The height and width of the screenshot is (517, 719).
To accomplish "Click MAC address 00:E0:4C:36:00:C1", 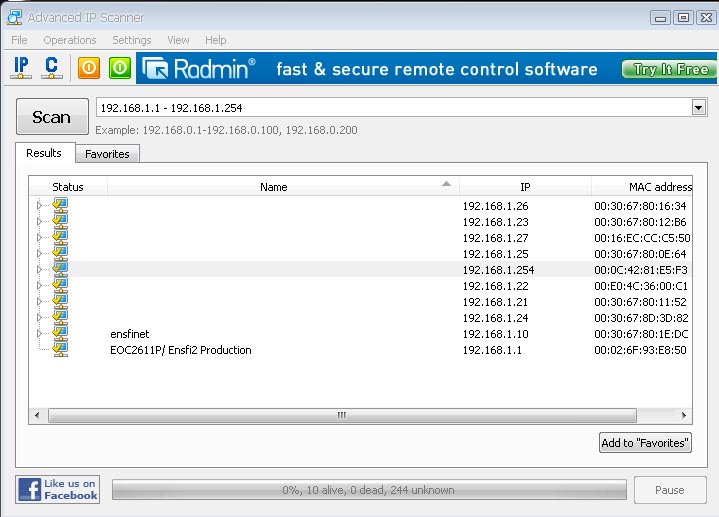I will pyautogui.click(x=641, y=286).
